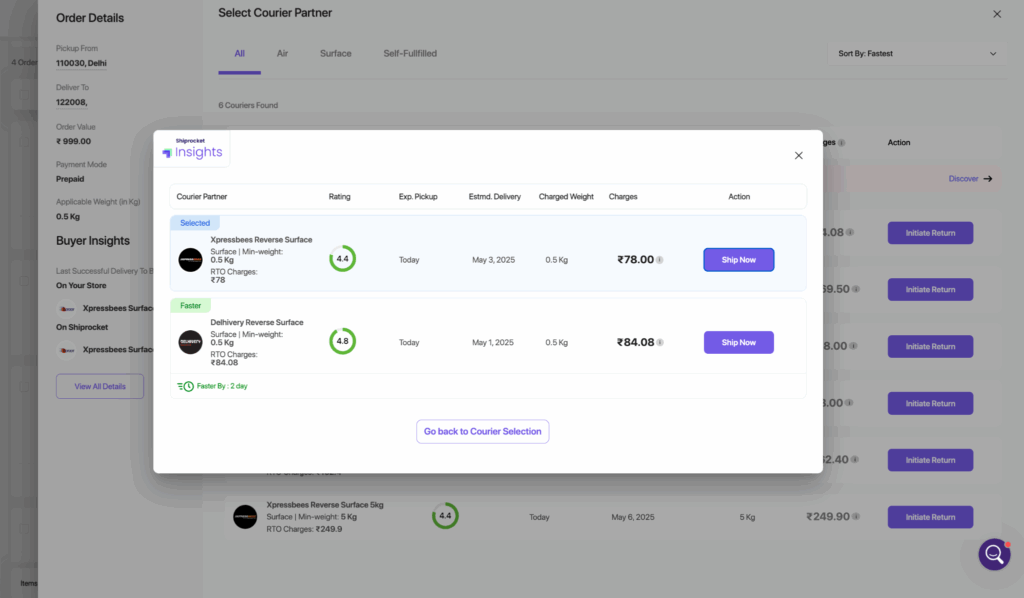
Task: Click the Faster By clock icon
Action: pyautogui.click(x=186, y=386)
